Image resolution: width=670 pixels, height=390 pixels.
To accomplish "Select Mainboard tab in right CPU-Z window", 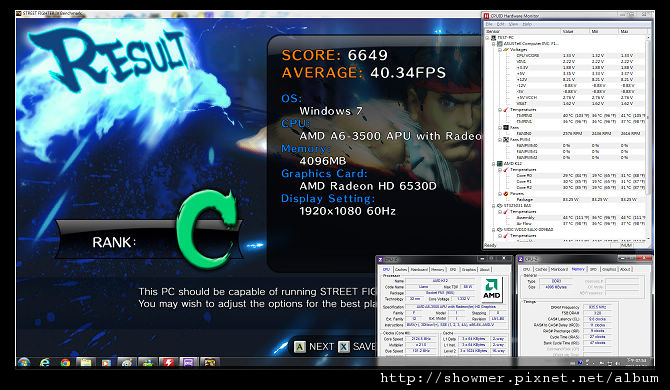I will tap(559, 270).
